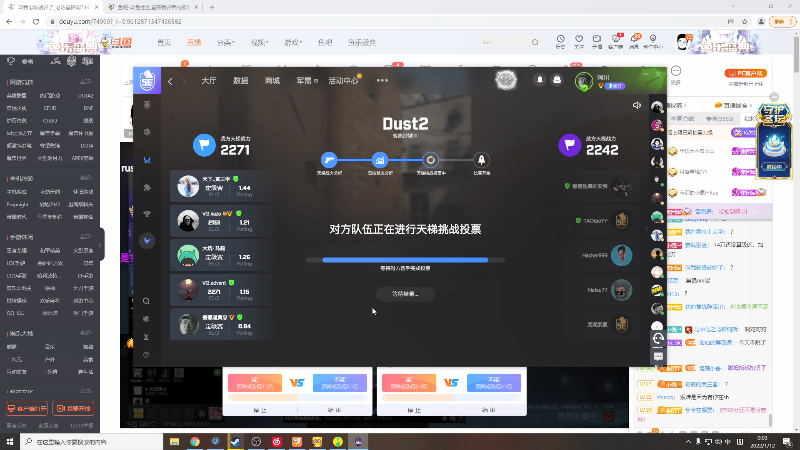Image resolution: width=800 pixels, height=450 pixels.
Task: Click the waiting-for-result pill button
Action: [x=405, y=294]
